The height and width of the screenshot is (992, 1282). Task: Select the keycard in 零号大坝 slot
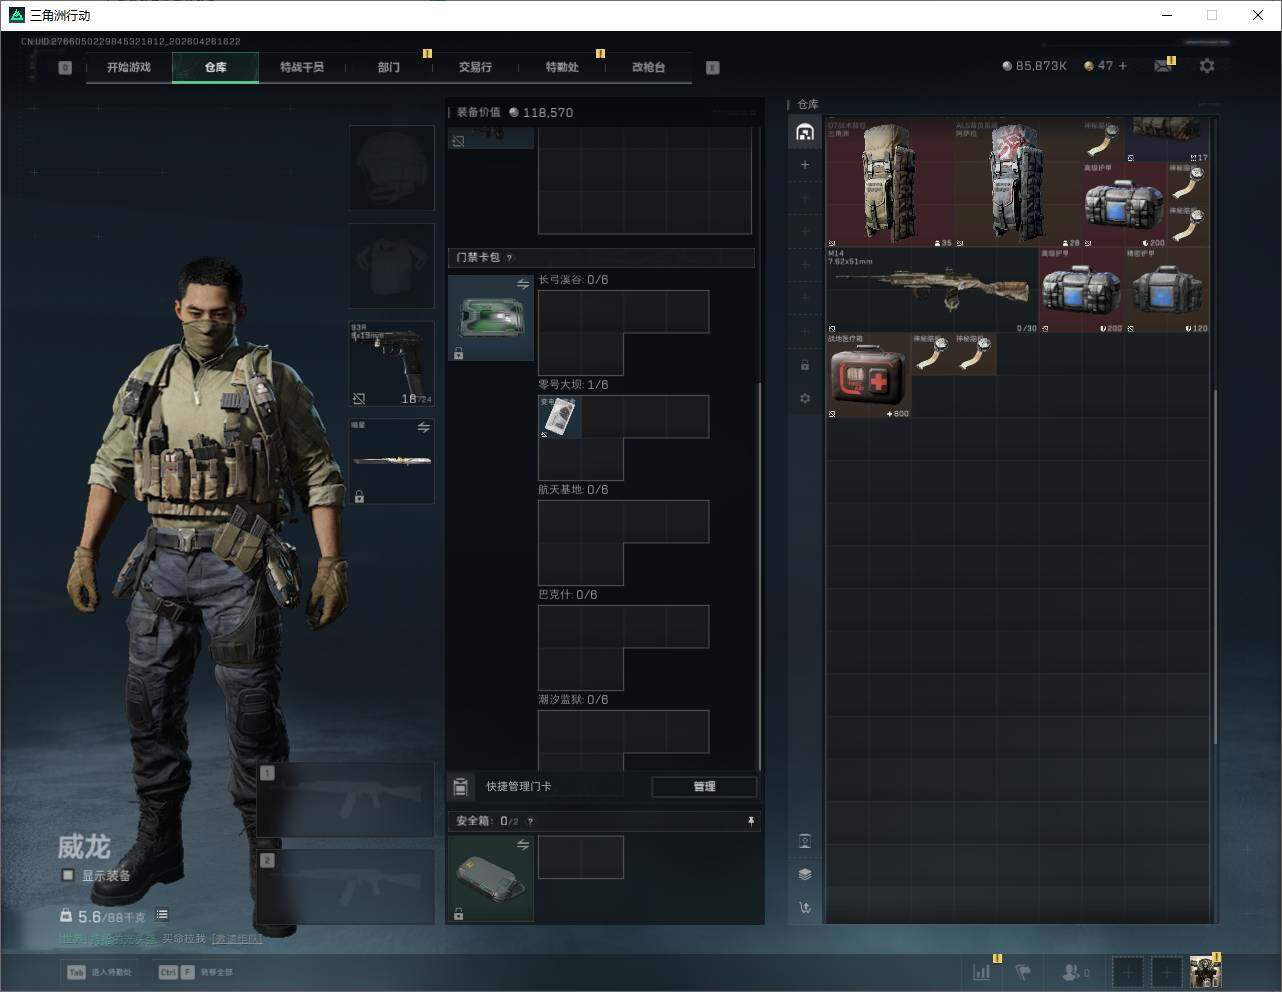coord(560,417)
